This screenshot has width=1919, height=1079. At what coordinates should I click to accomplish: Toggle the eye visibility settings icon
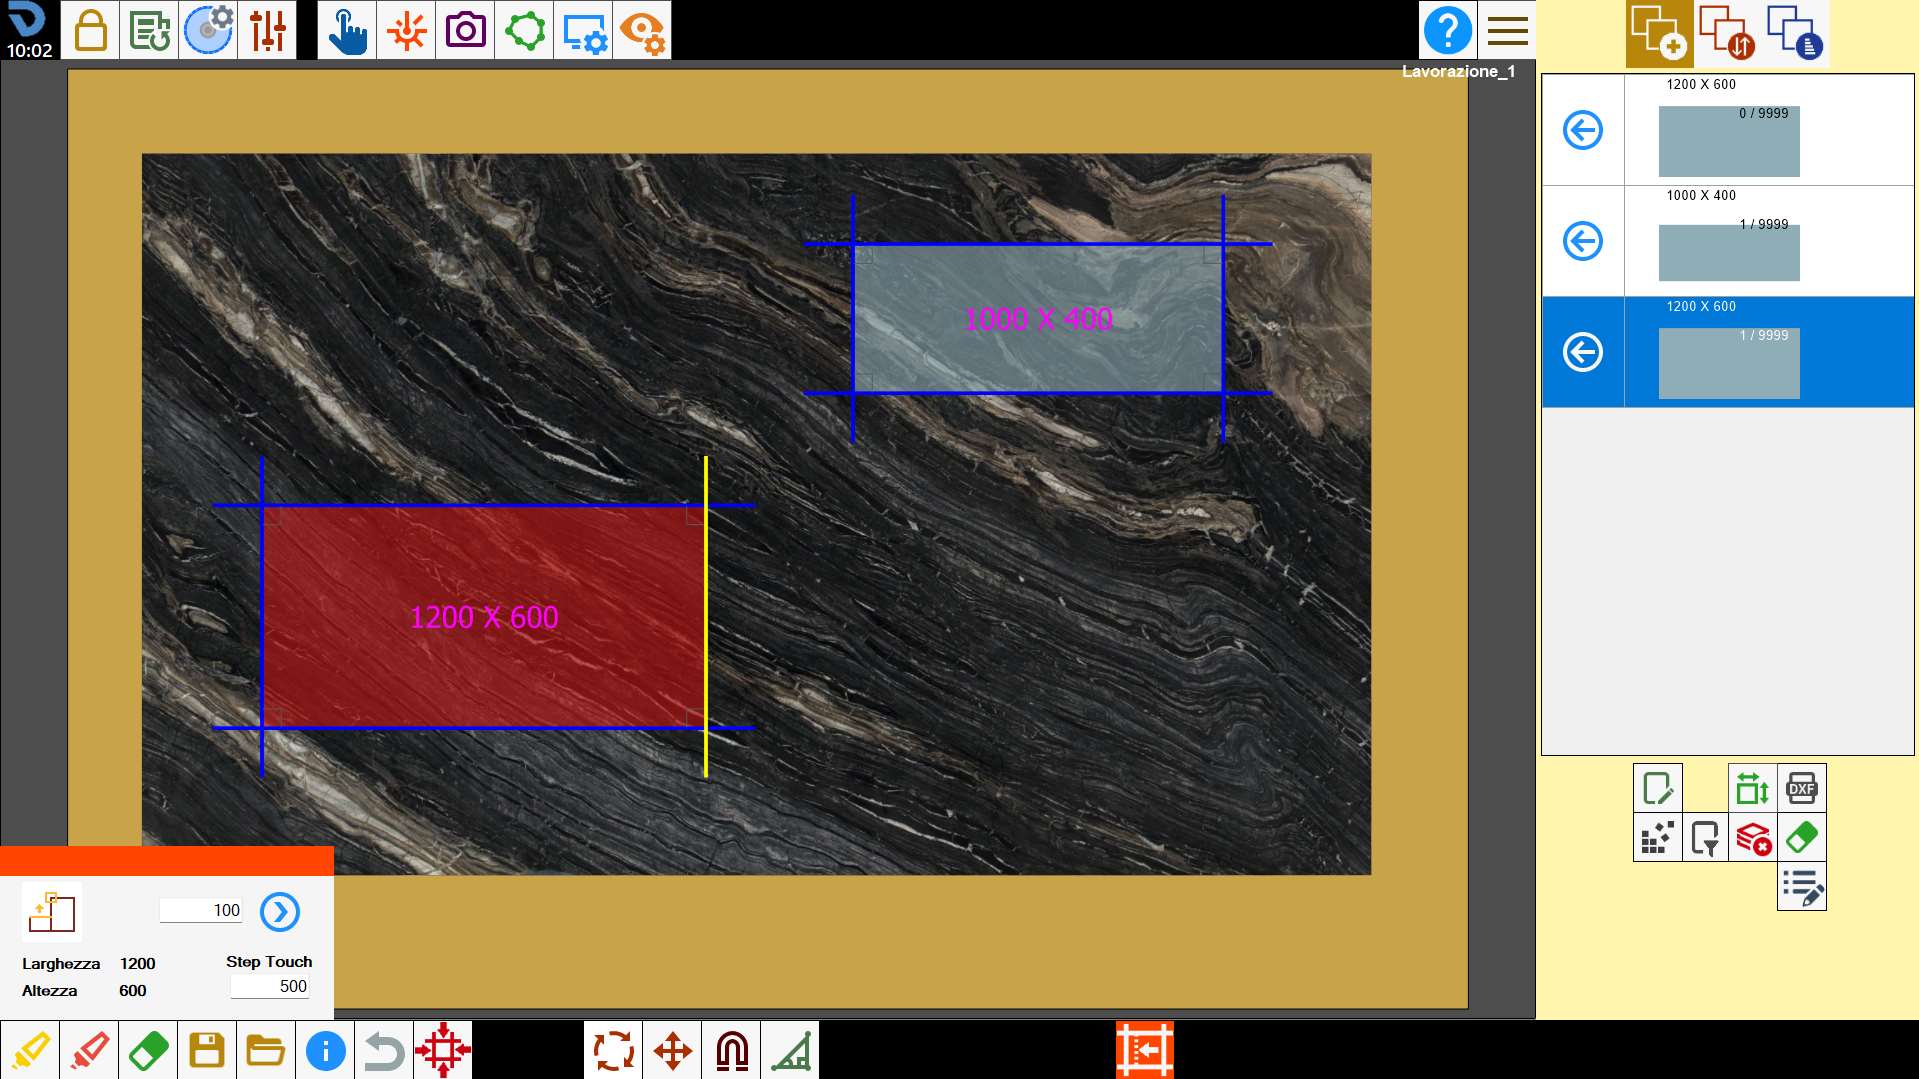point(642,30)
